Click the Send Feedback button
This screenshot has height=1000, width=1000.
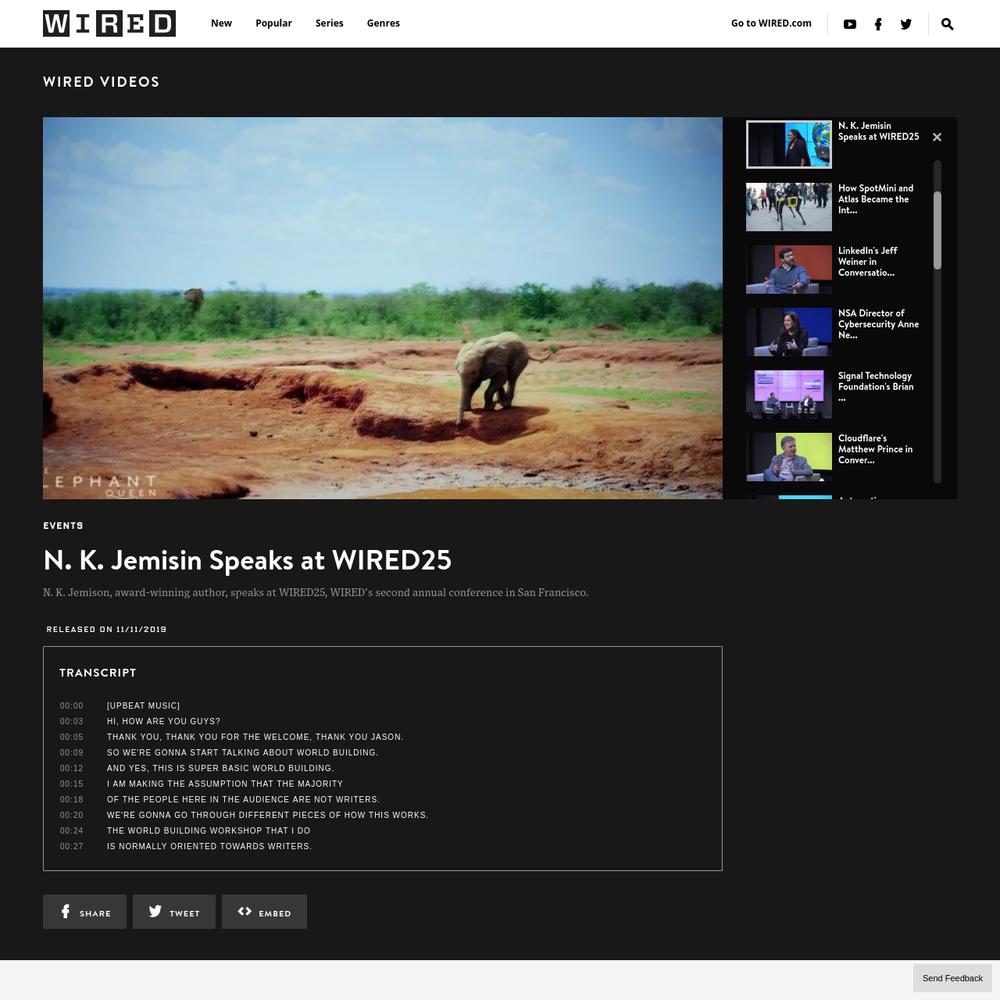(952, 978)
